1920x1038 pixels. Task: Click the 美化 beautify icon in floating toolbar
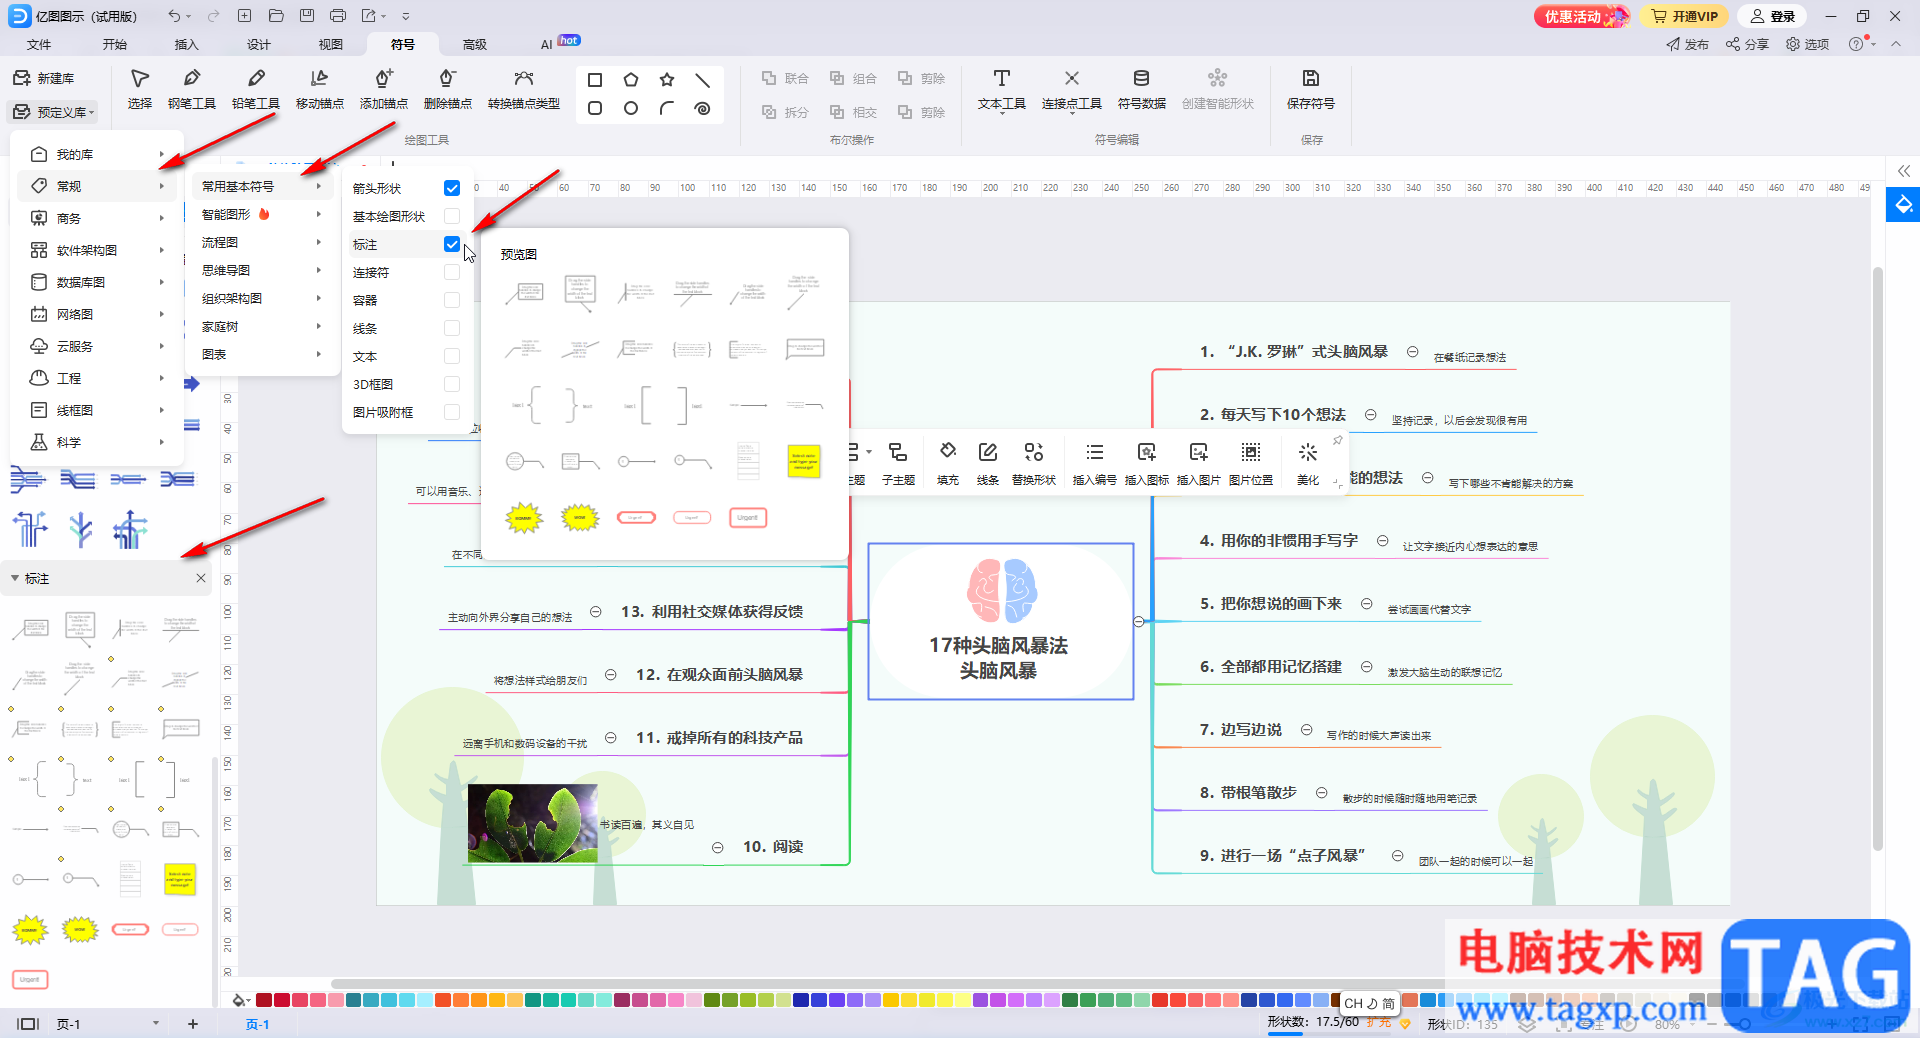[1308, 463]
